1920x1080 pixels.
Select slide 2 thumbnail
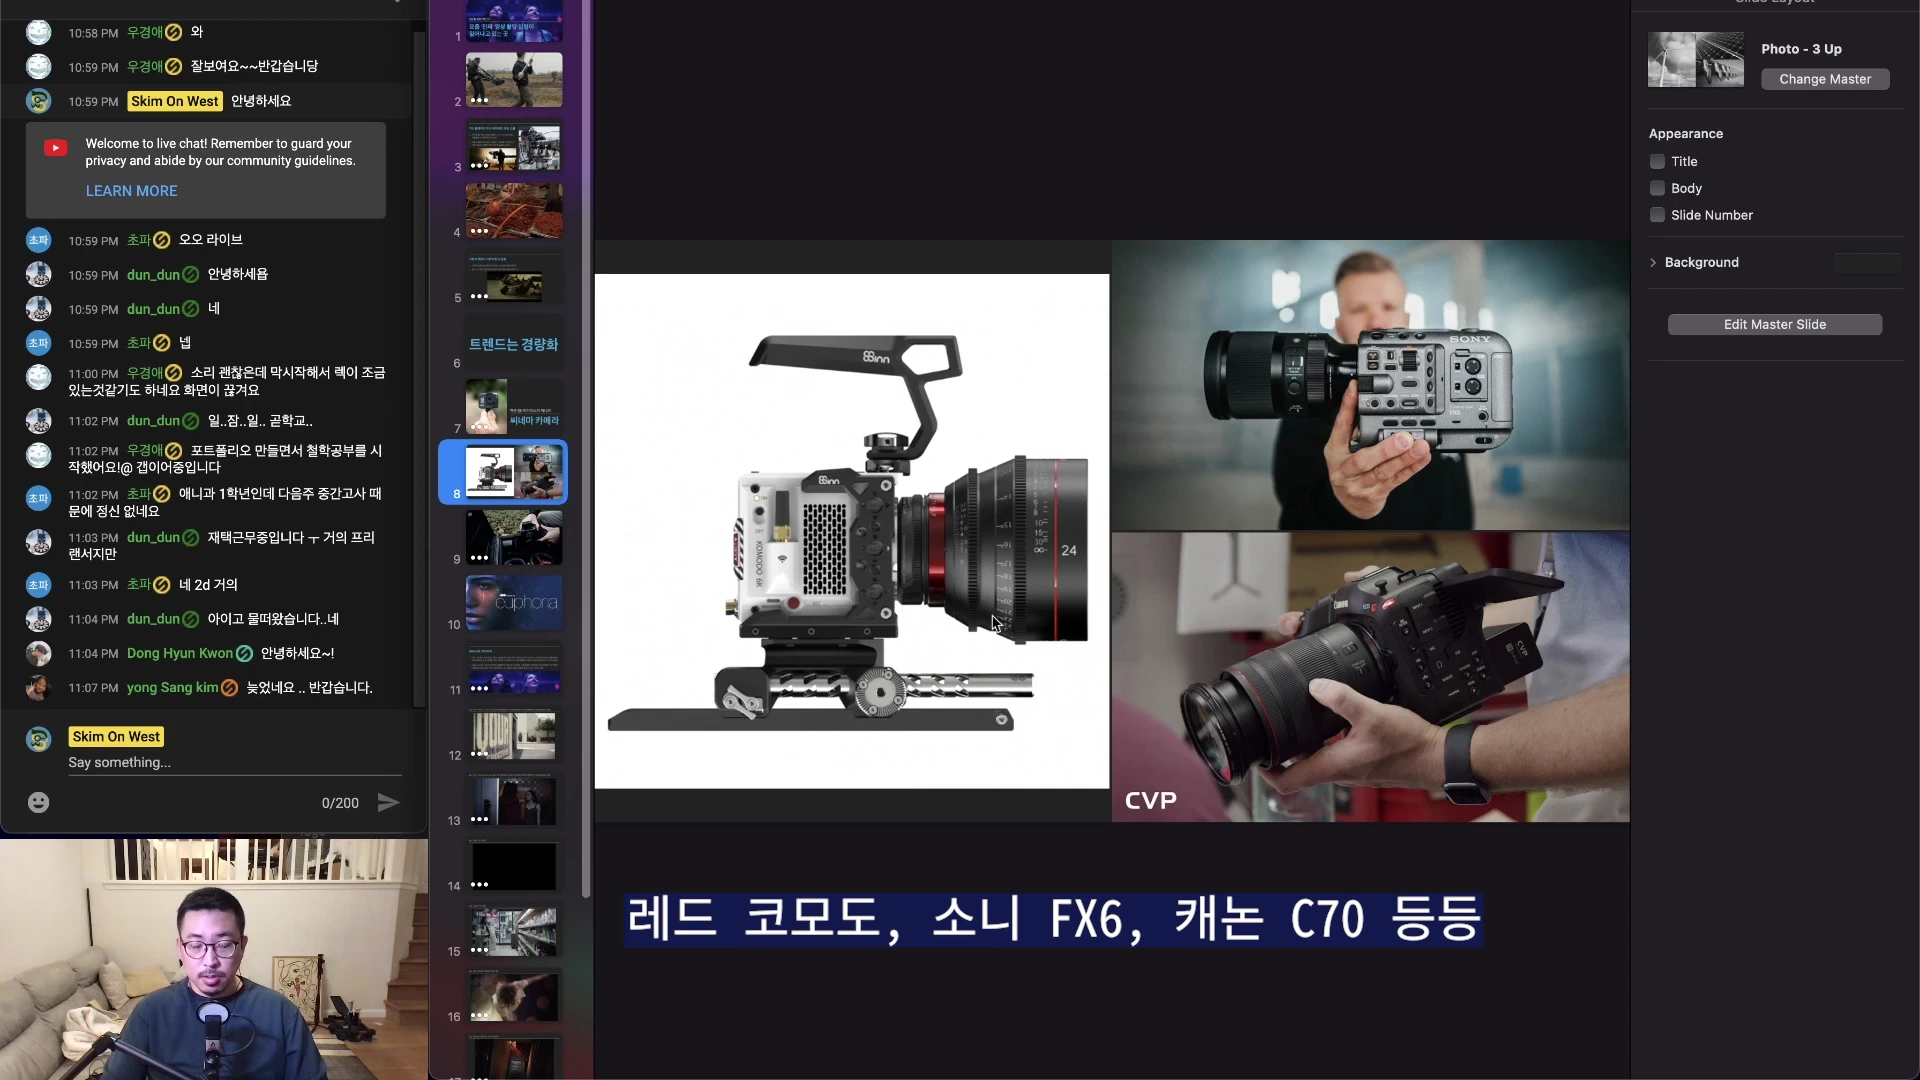pos(514,79)
